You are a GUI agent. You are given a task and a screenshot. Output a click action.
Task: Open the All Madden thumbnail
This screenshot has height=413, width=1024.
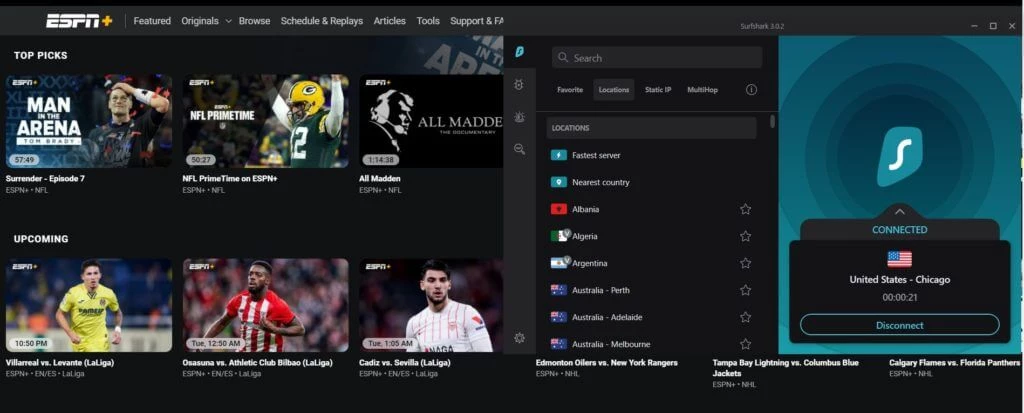click(431, 121)
